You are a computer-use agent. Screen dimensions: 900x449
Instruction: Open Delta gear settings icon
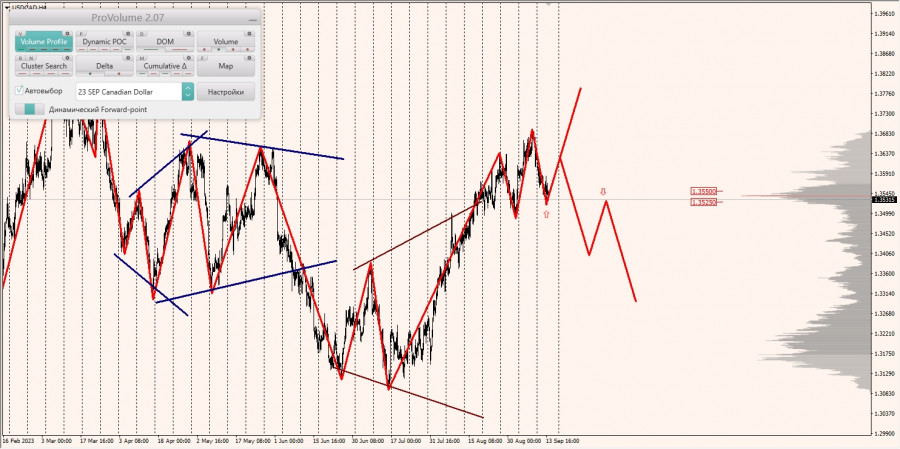(x=128, y=58)
